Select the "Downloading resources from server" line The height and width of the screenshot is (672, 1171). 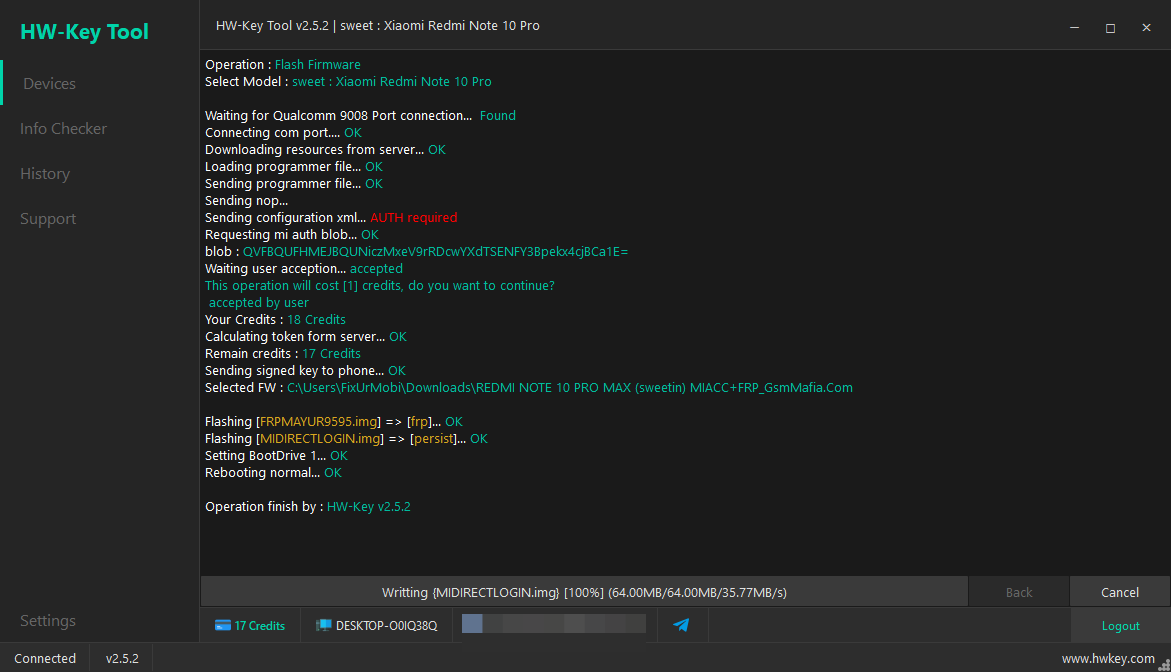coord(325,150)
